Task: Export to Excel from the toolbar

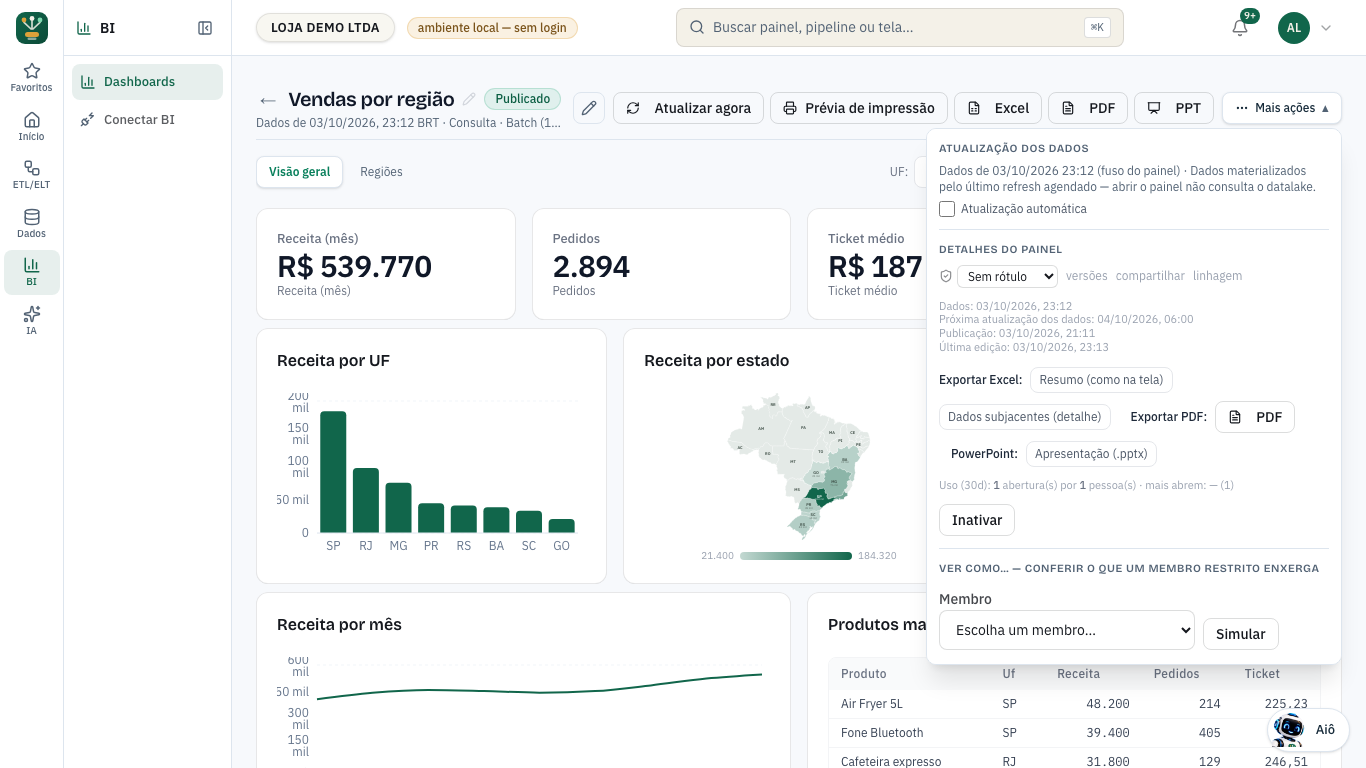Action: coord(998,108)
